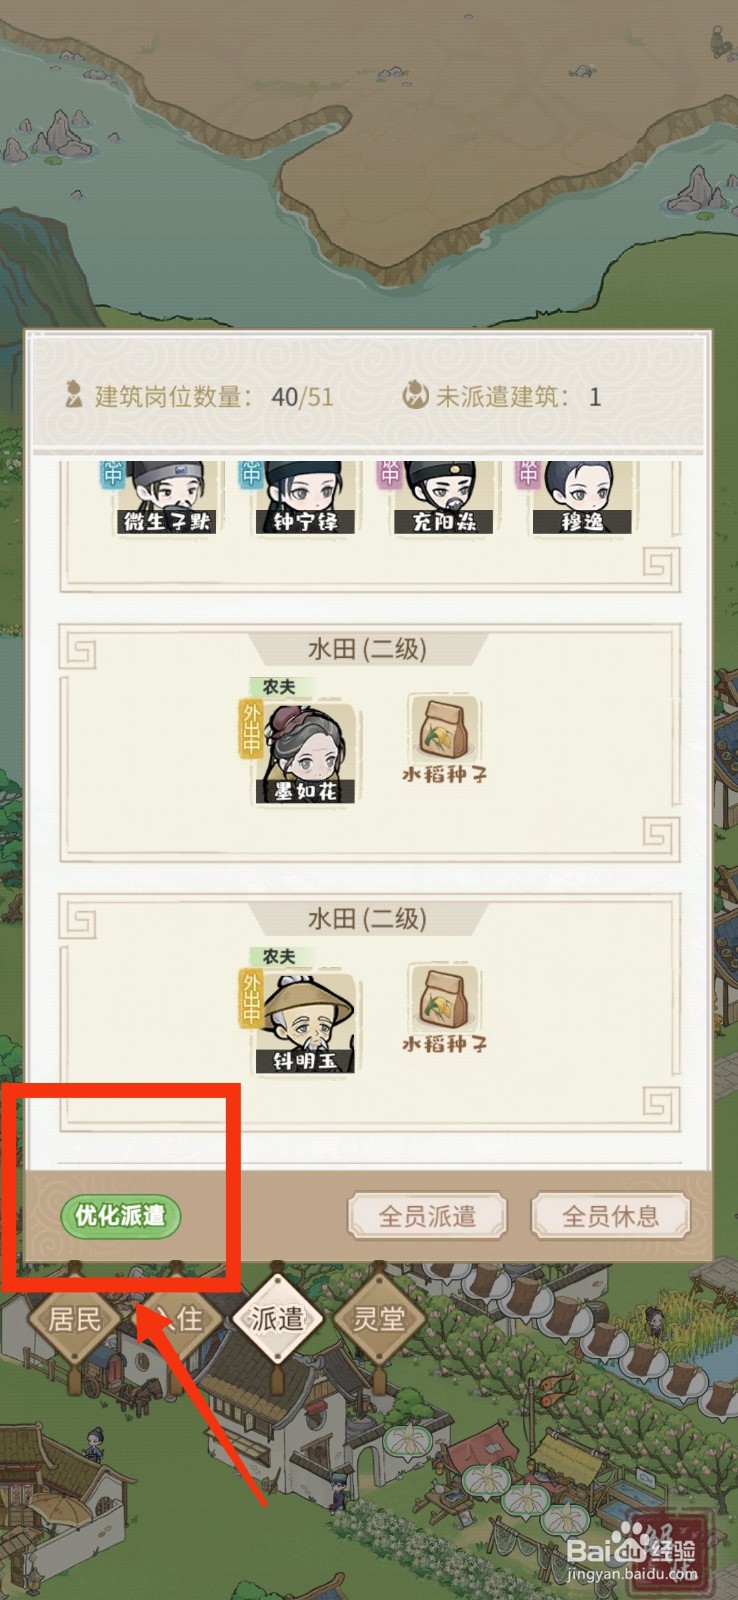The height and width of the screenshot is (1600, 738).
Task: Tap the first 水田 (二级) header
Action: pos(367,649)
